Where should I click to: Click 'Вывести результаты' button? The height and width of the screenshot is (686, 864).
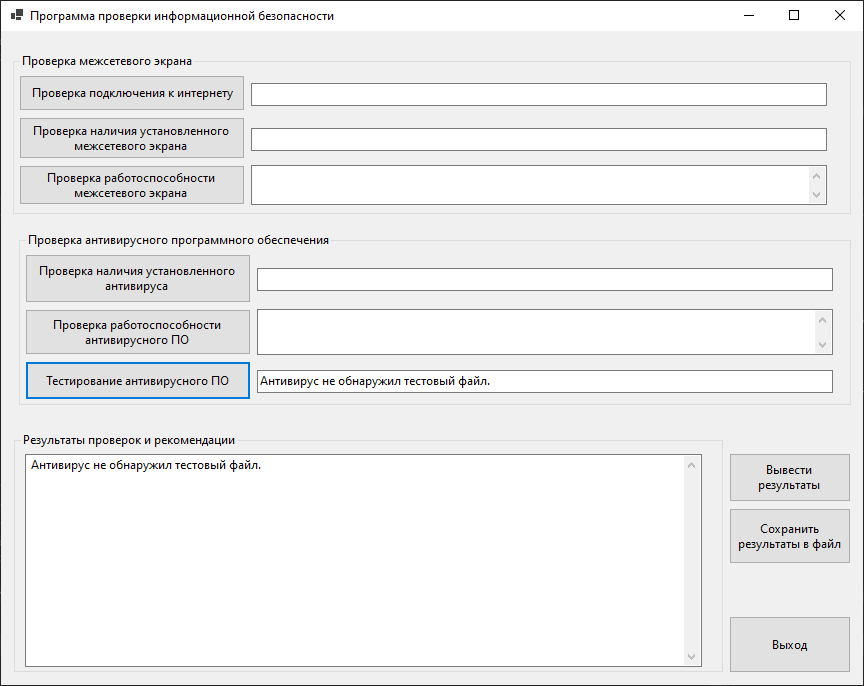click(790, 478)
